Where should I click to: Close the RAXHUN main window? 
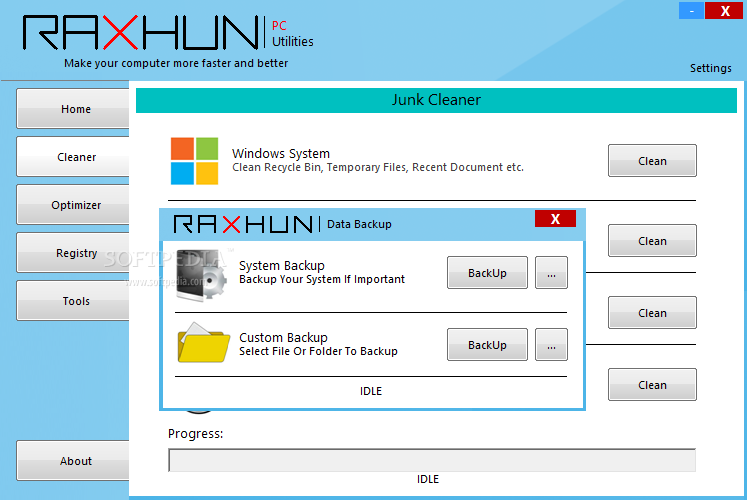pyautogui.click(x=724, y=11)
